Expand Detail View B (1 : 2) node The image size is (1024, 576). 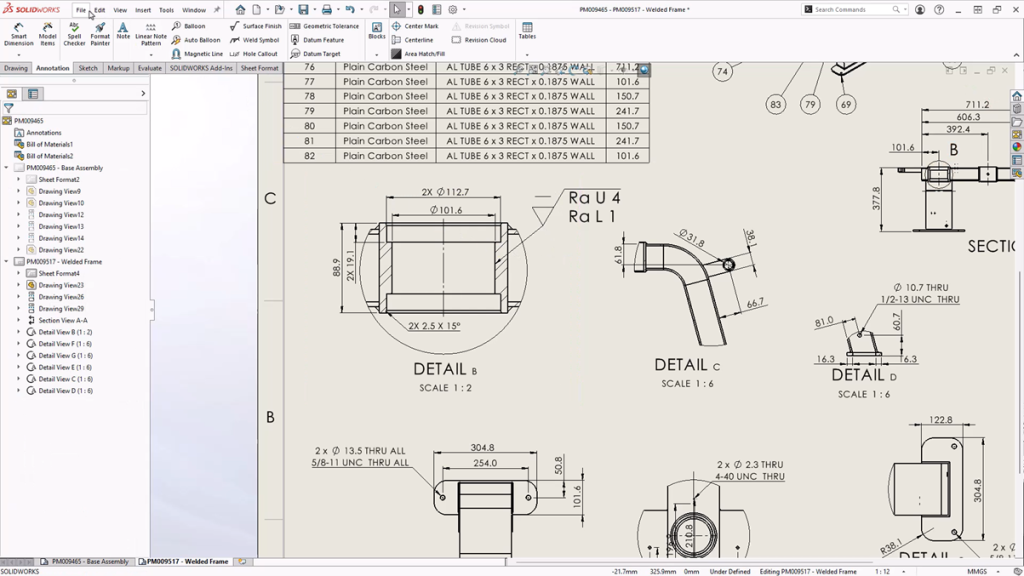point(18,332)
